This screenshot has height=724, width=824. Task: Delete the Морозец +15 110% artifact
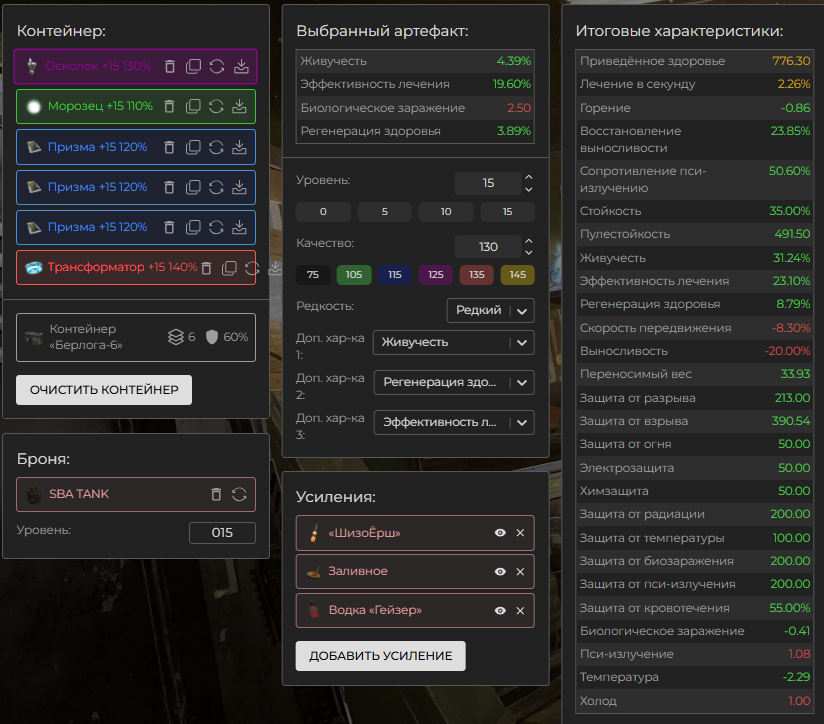click(x=169, y=107)
